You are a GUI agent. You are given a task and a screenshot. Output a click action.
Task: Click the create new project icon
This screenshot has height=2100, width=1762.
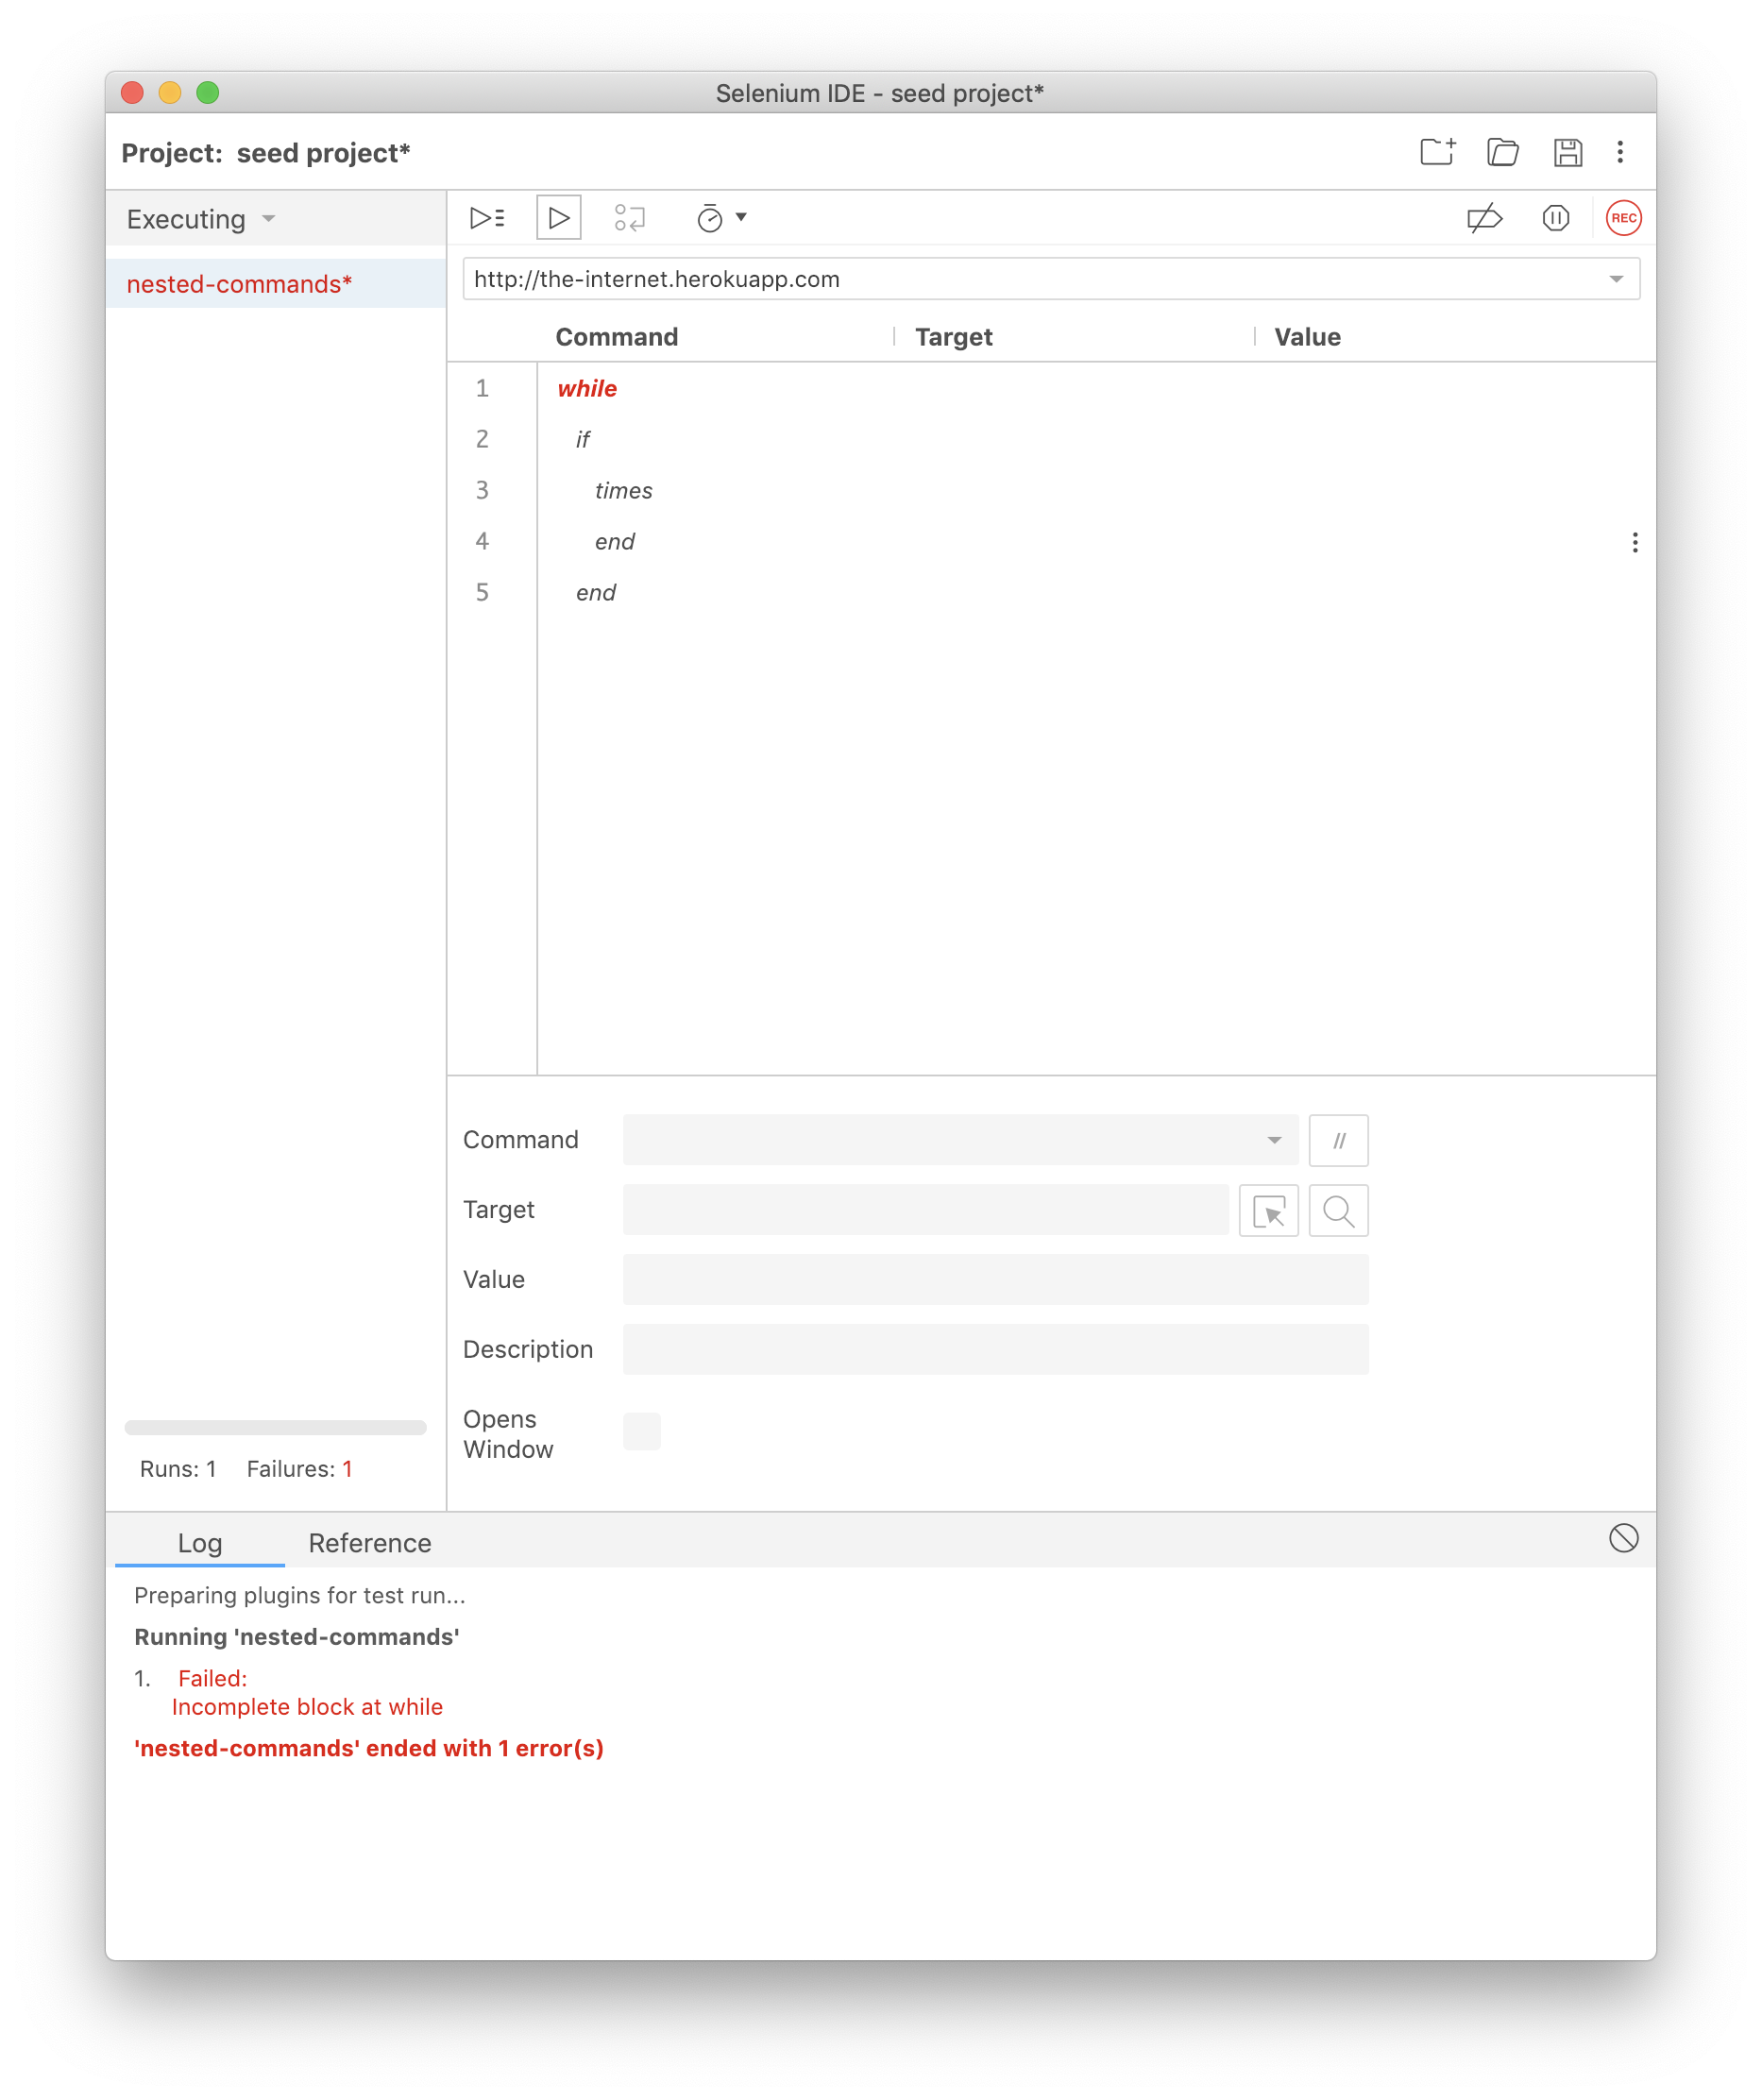(1437, 152)
